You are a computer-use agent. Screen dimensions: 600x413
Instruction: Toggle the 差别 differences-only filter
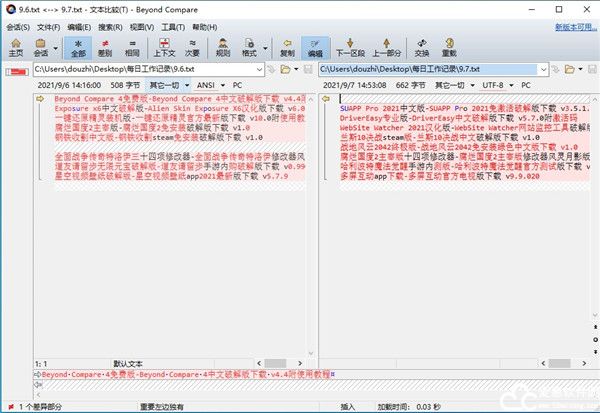(x=104, y=48)
